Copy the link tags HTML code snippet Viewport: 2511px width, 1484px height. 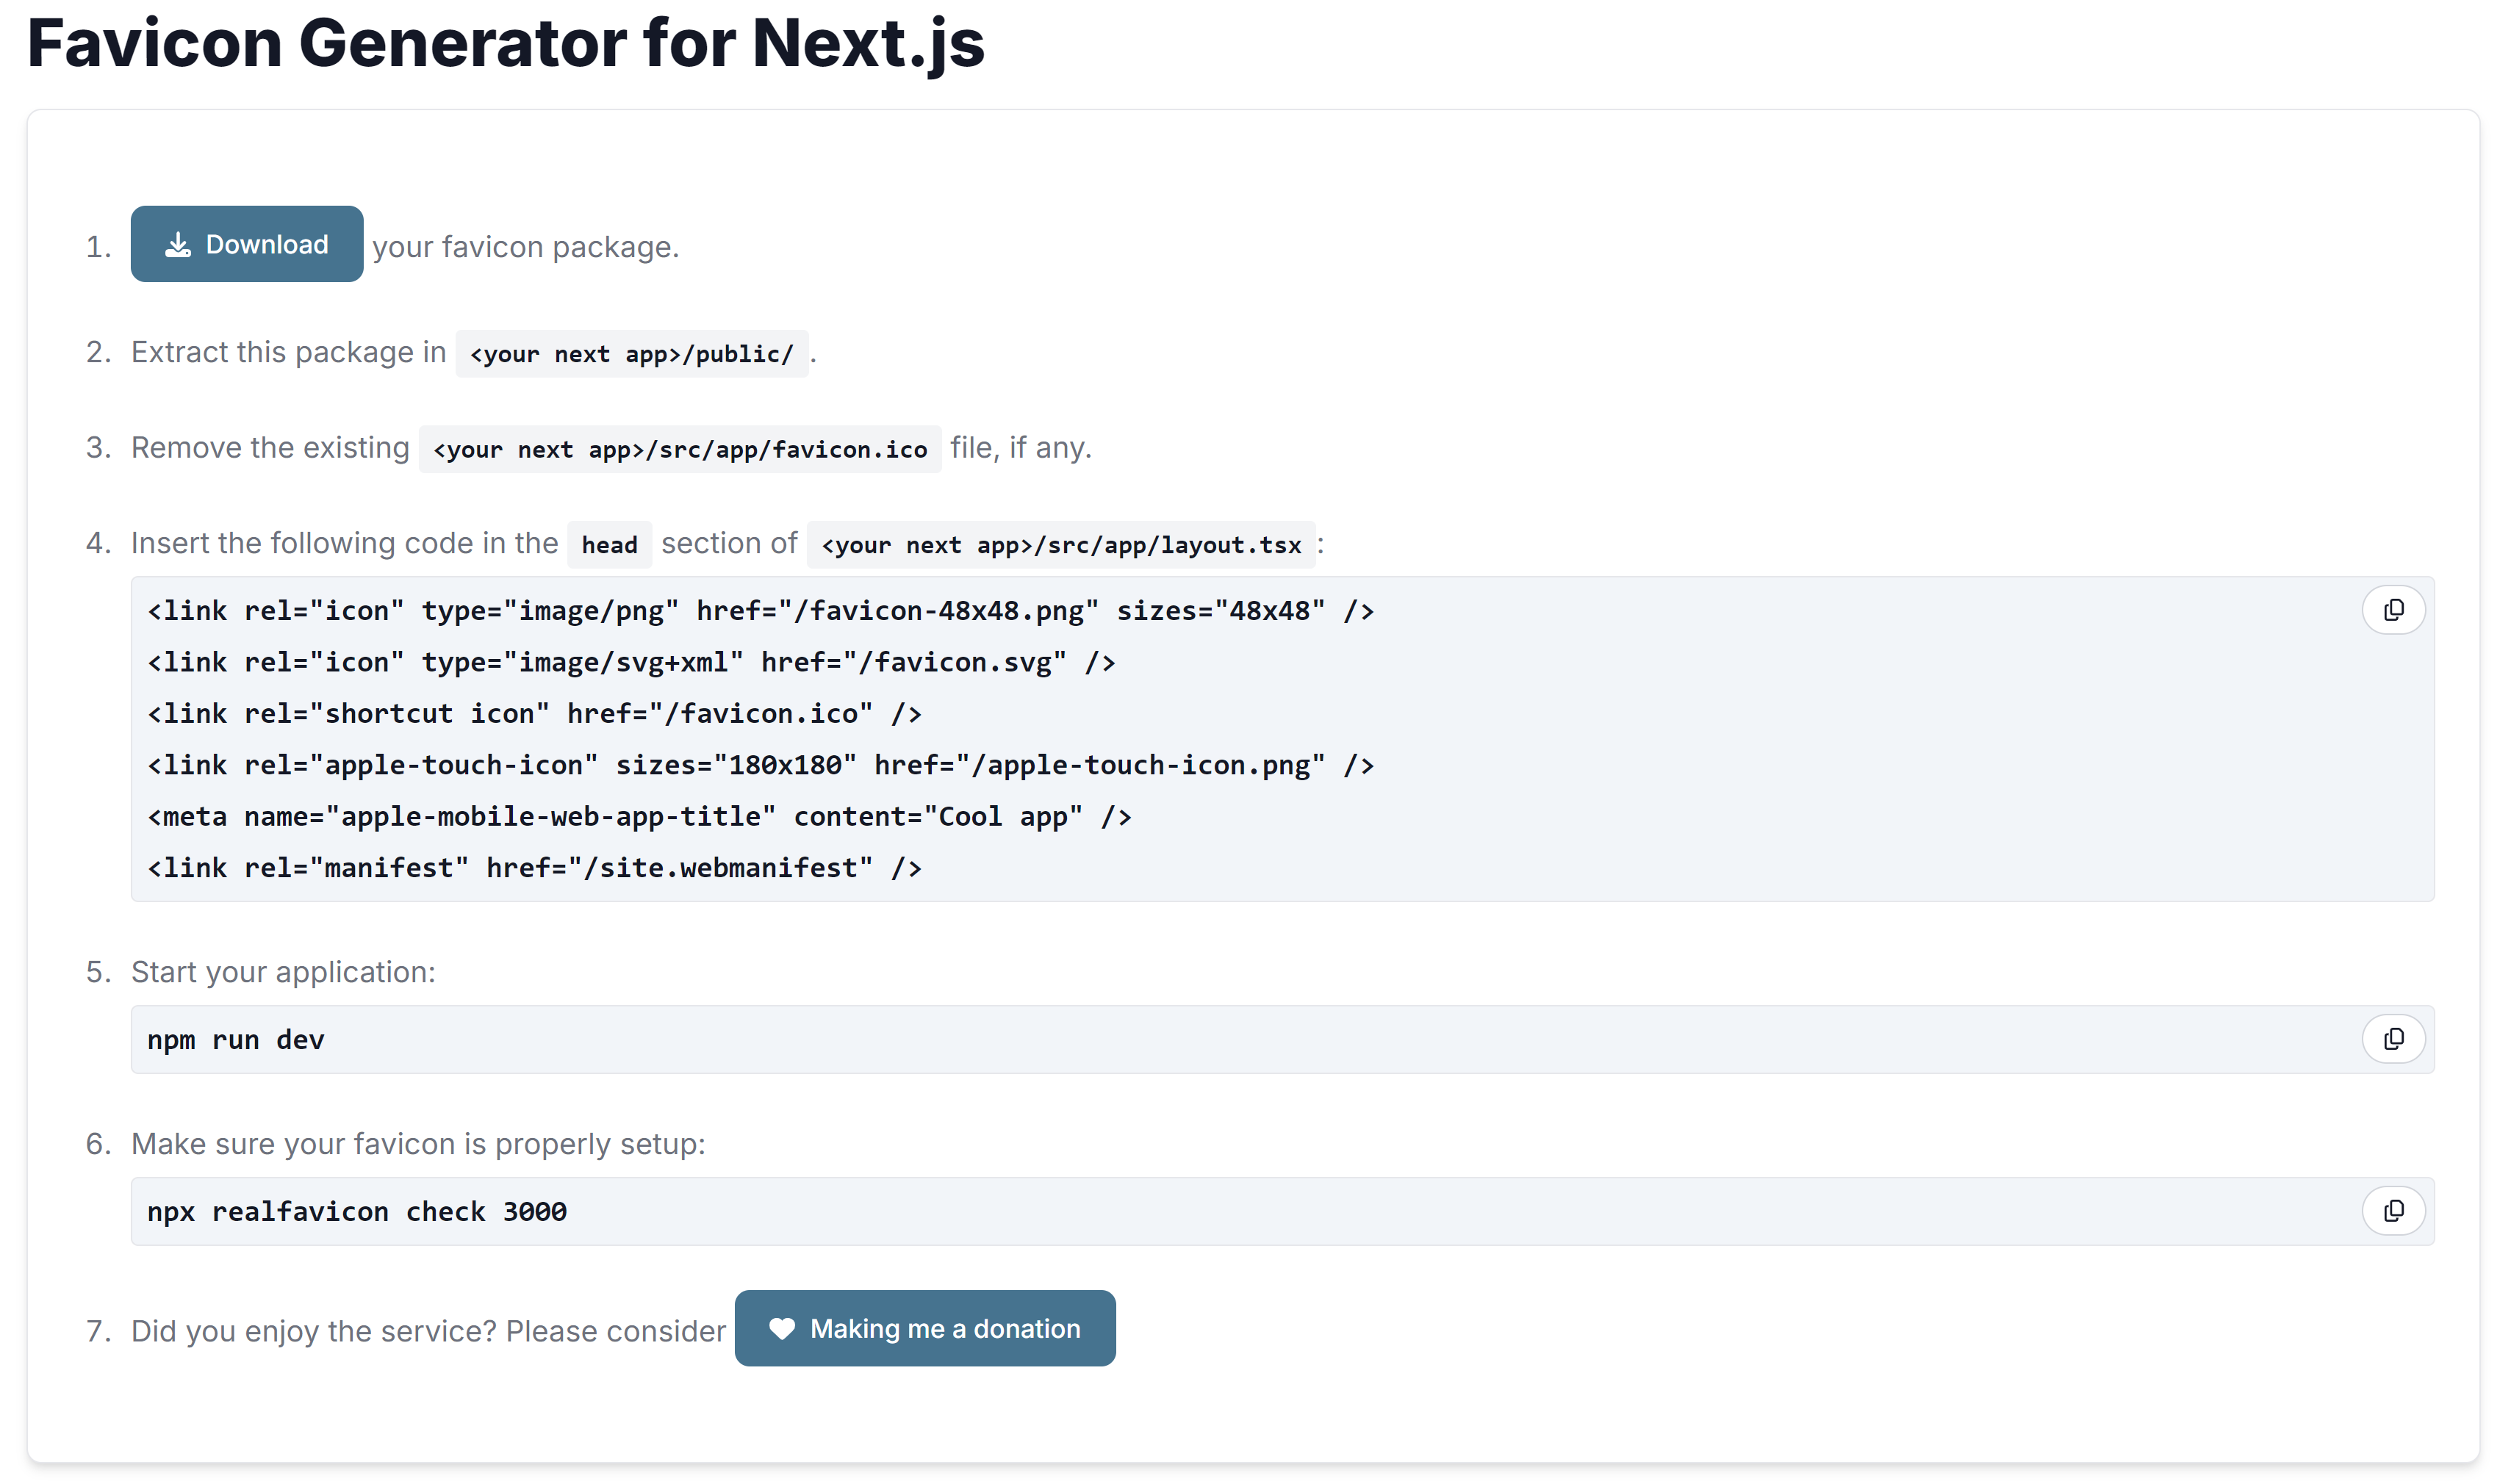coord(2393,610)
